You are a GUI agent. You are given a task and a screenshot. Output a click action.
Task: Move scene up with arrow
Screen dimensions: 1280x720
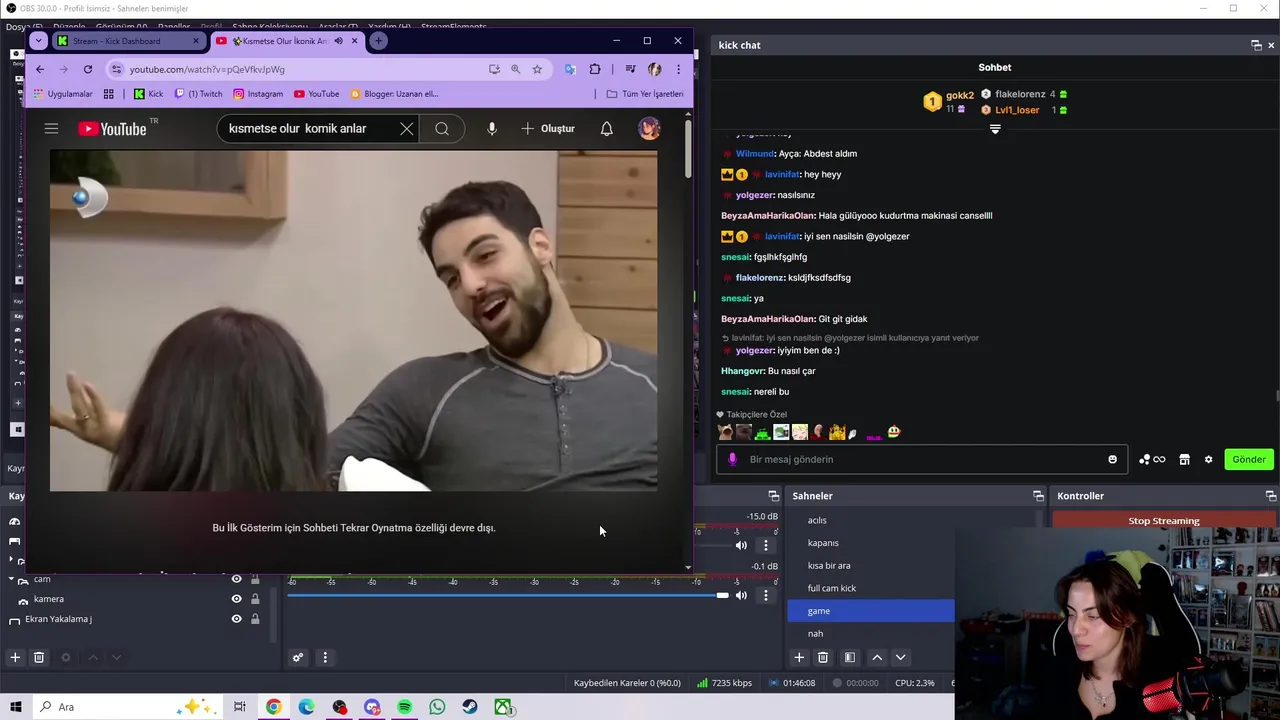[877, 657]
